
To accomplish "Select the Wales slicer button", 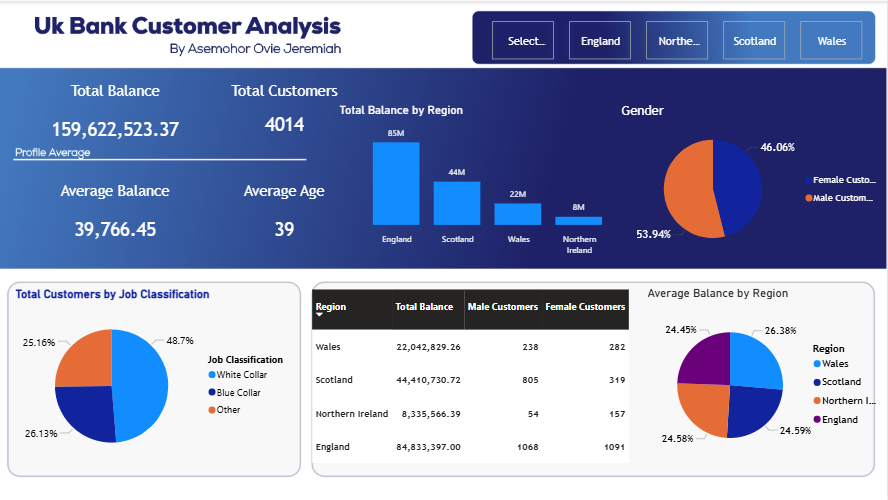I will (x=831, y=40).
